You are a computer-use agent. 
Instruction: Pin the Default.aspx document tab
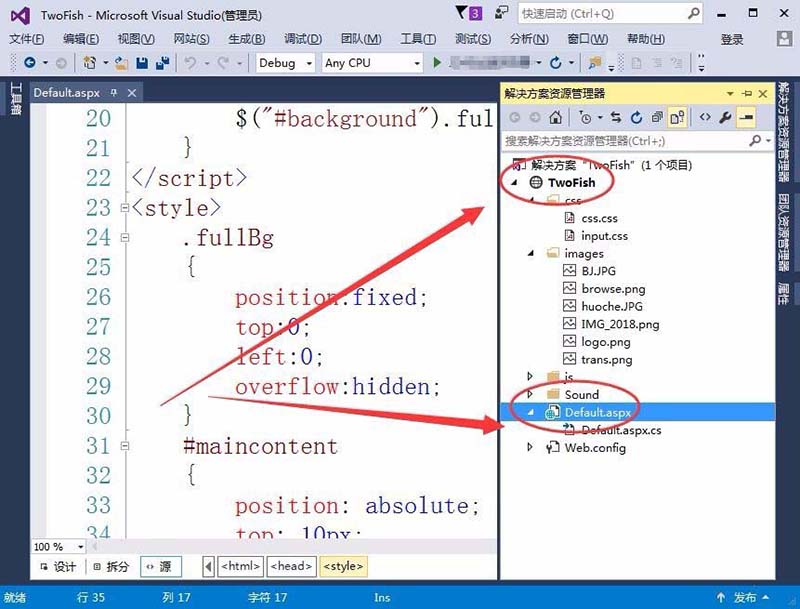point(114,92)
